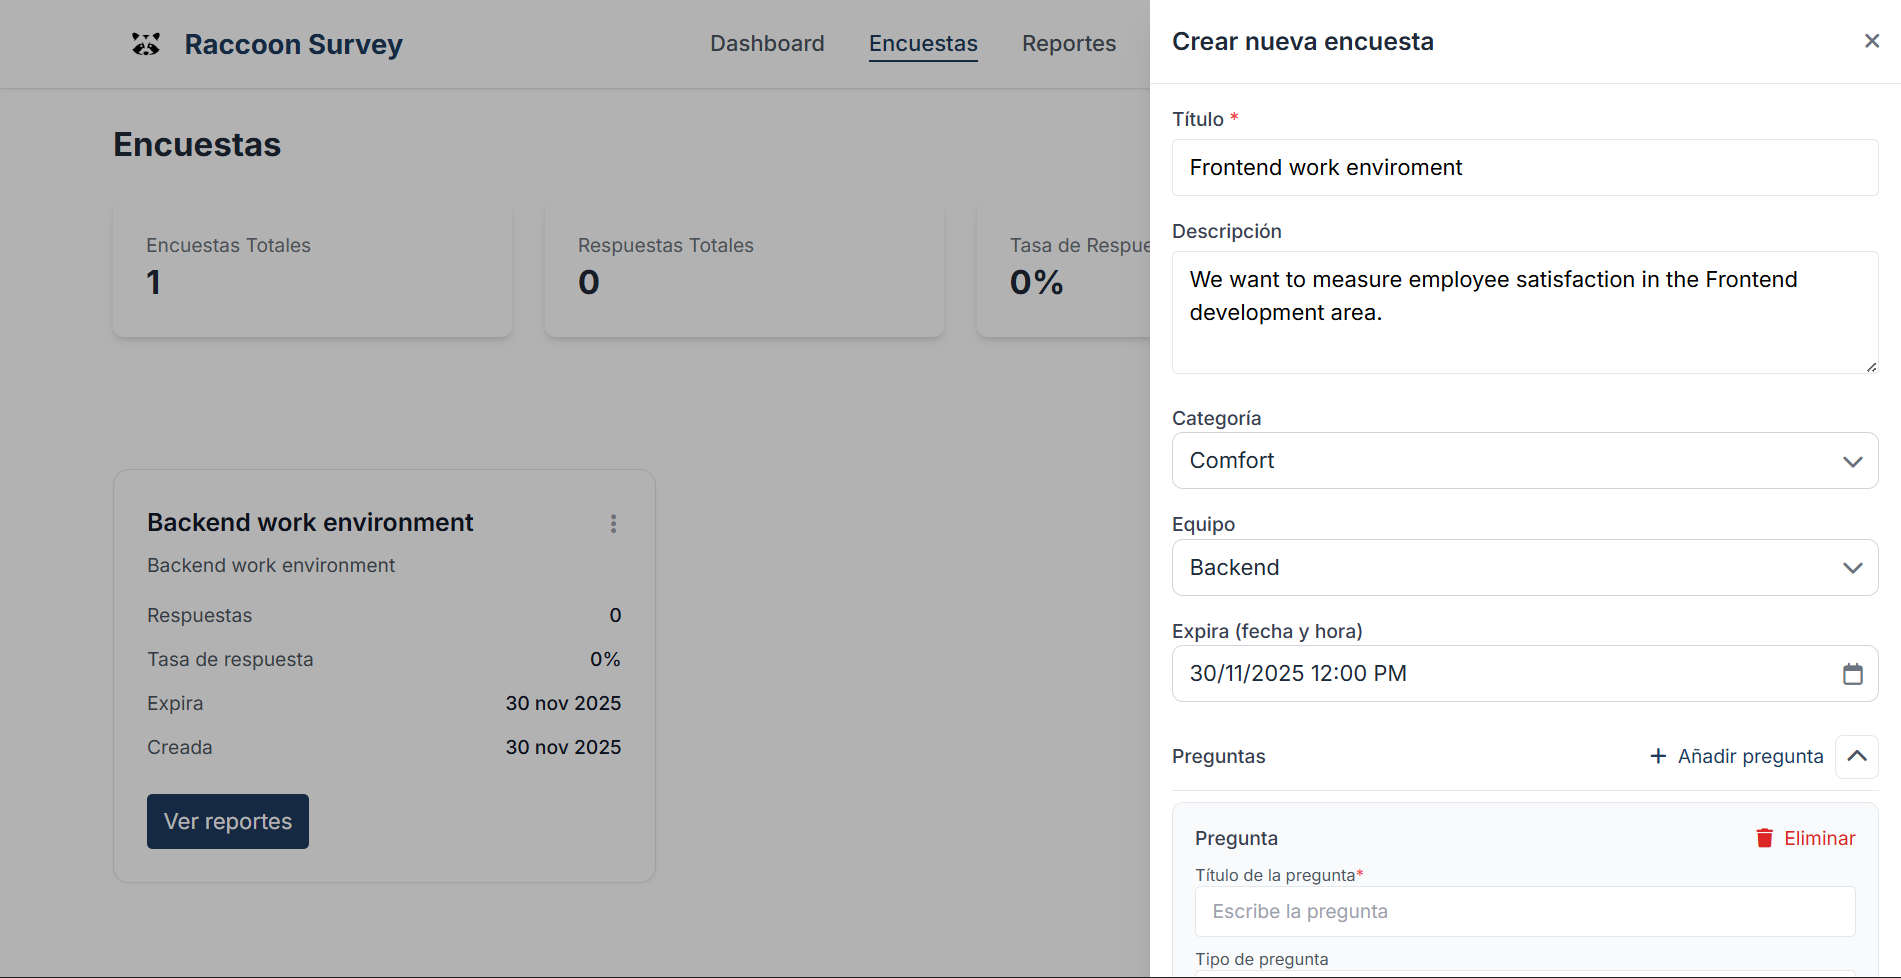Viewport: 1901px width, 978px height.
Task: Grab the Descripción textarea resize handle
Action: 1870,367
